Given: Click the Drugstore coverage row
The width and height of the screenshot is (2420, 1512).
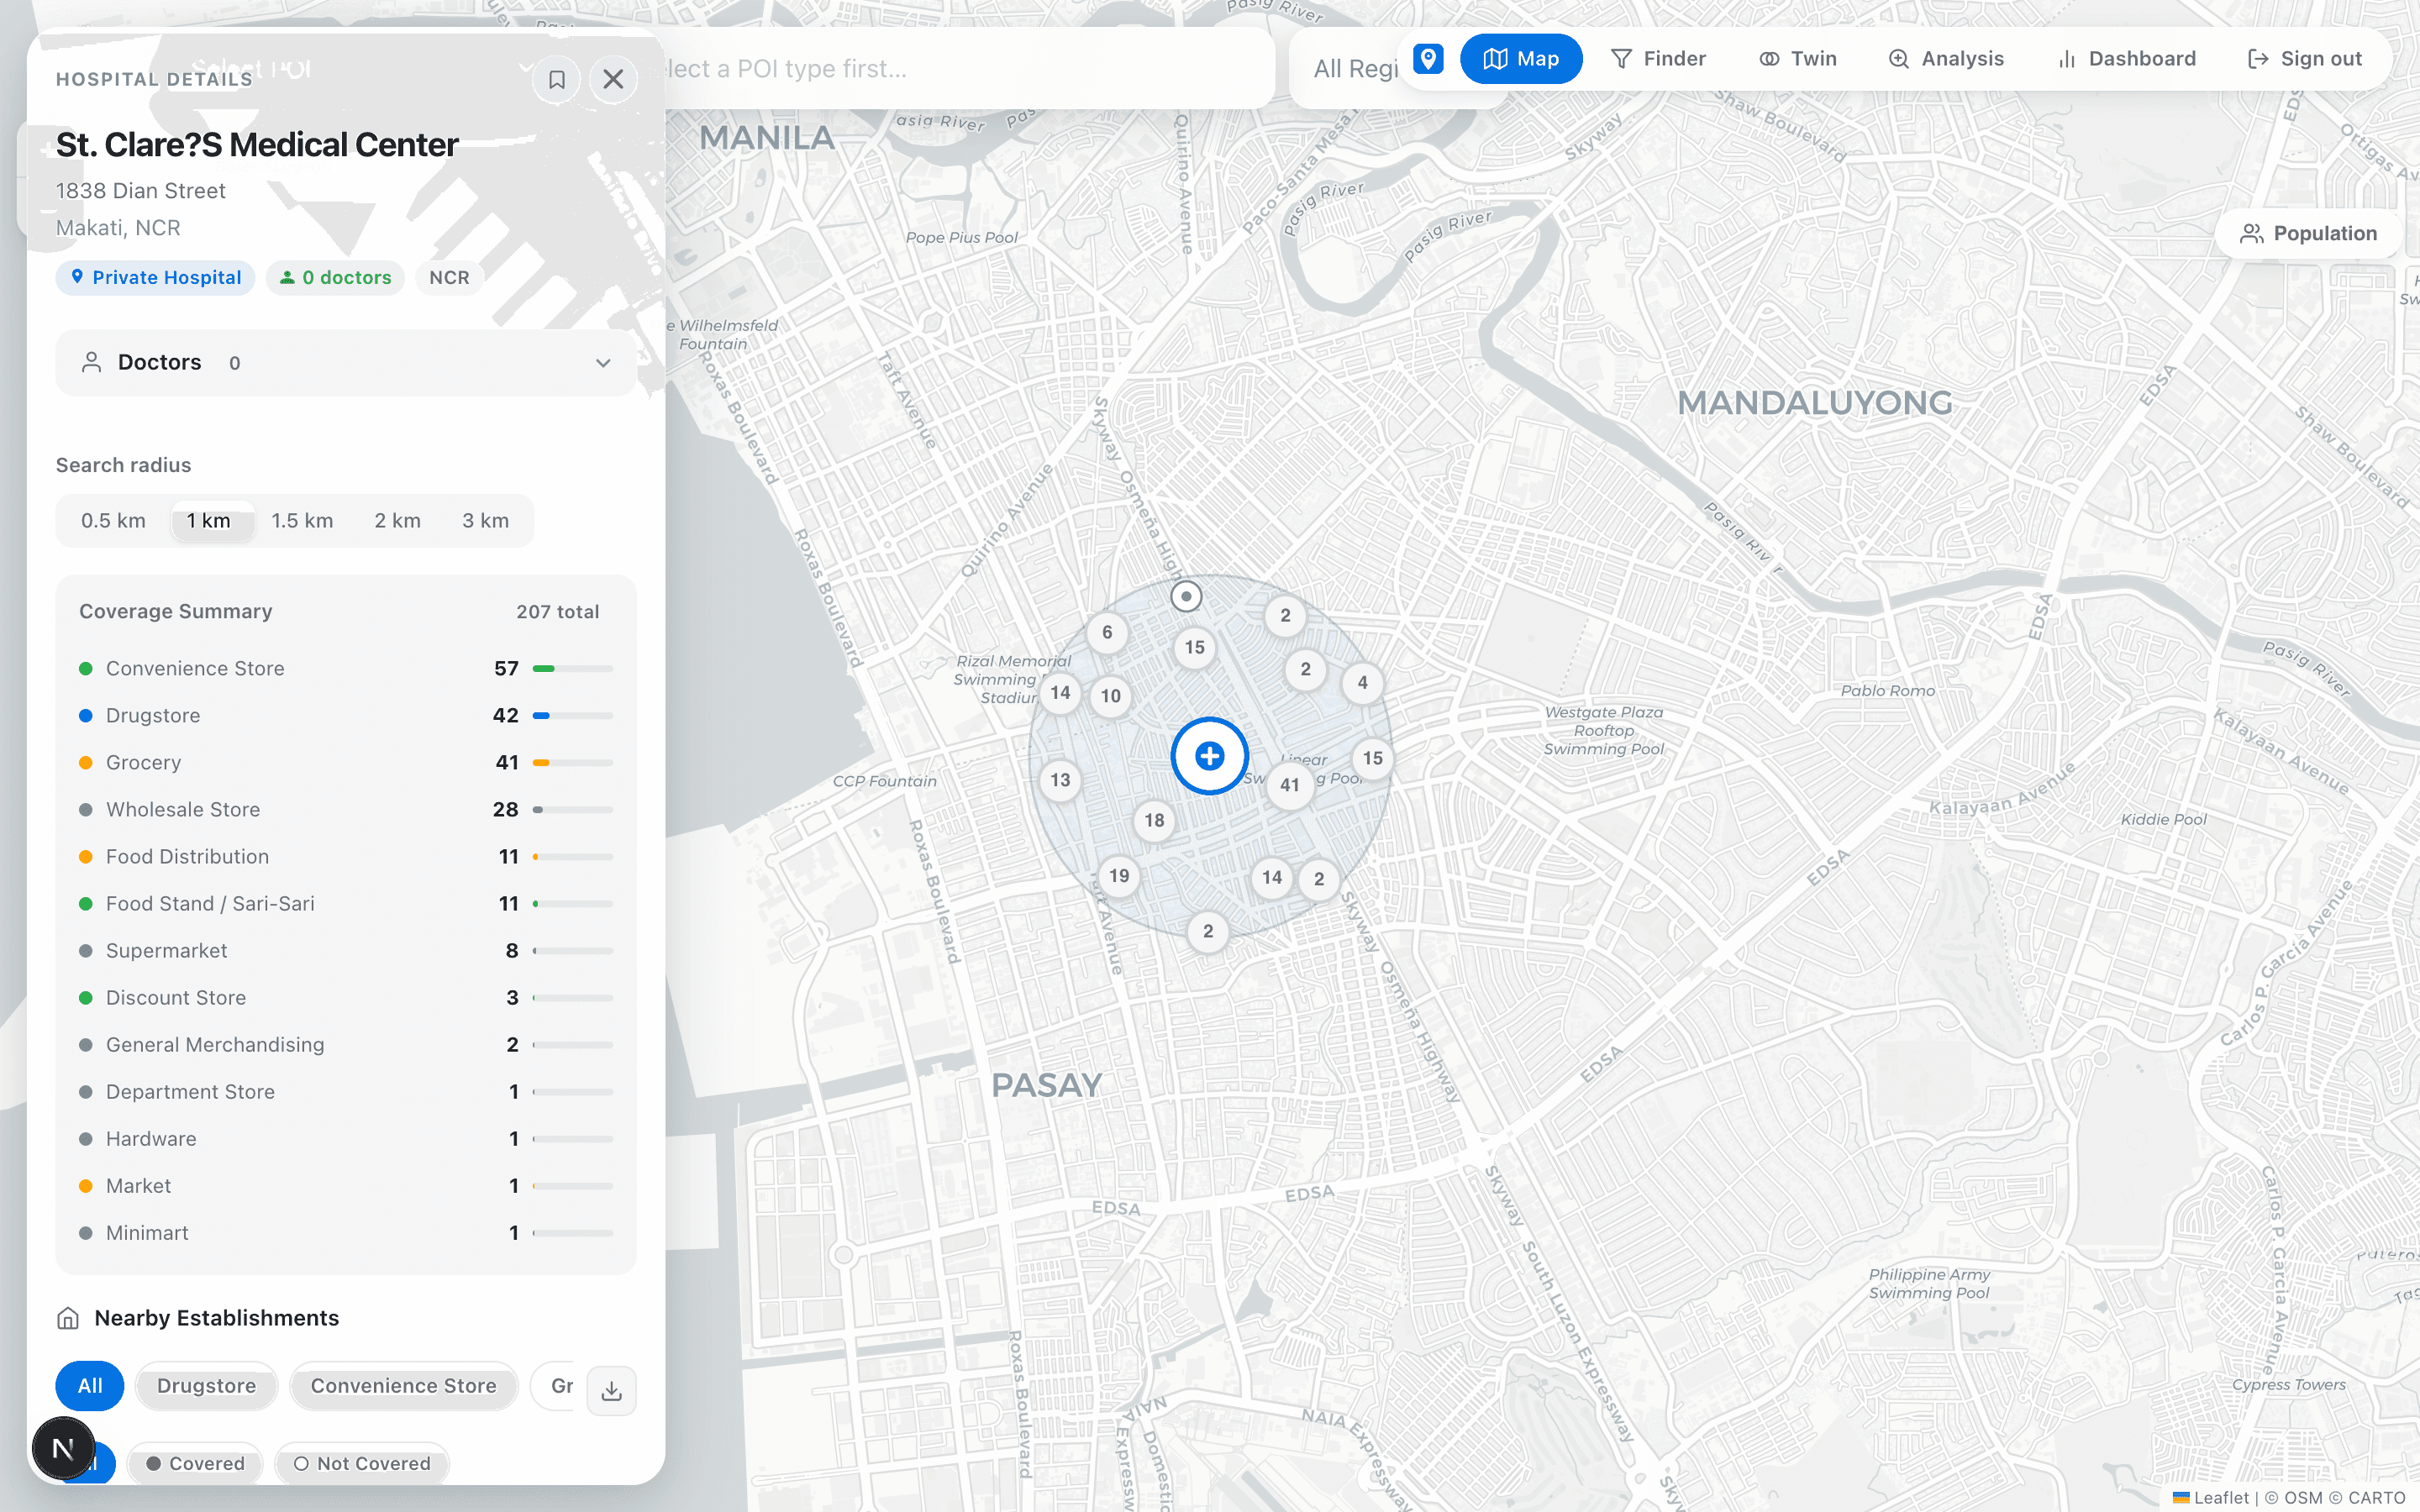Looking at the screenshot, I should click(346, 716).
